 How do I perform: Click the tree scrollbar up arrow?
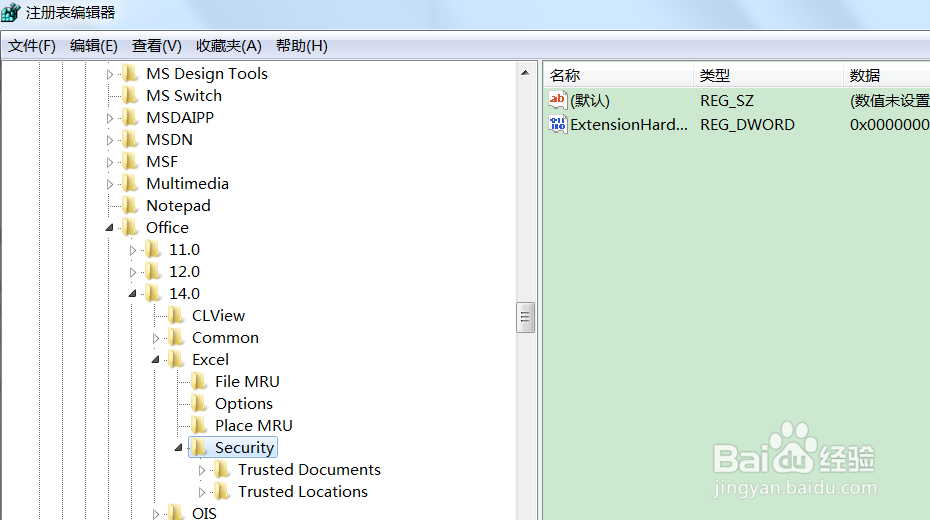point(525,73)
